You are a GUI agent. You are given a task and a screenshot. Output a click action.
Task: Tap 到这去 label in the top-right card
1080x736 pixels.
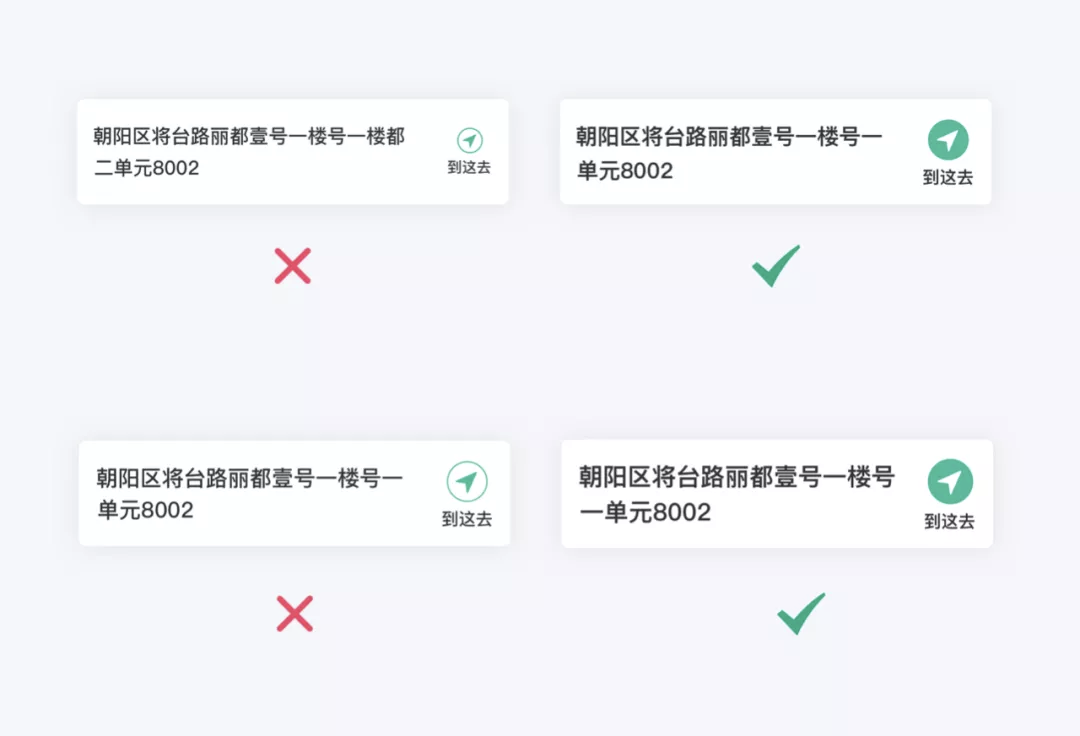tap(948, 178)
